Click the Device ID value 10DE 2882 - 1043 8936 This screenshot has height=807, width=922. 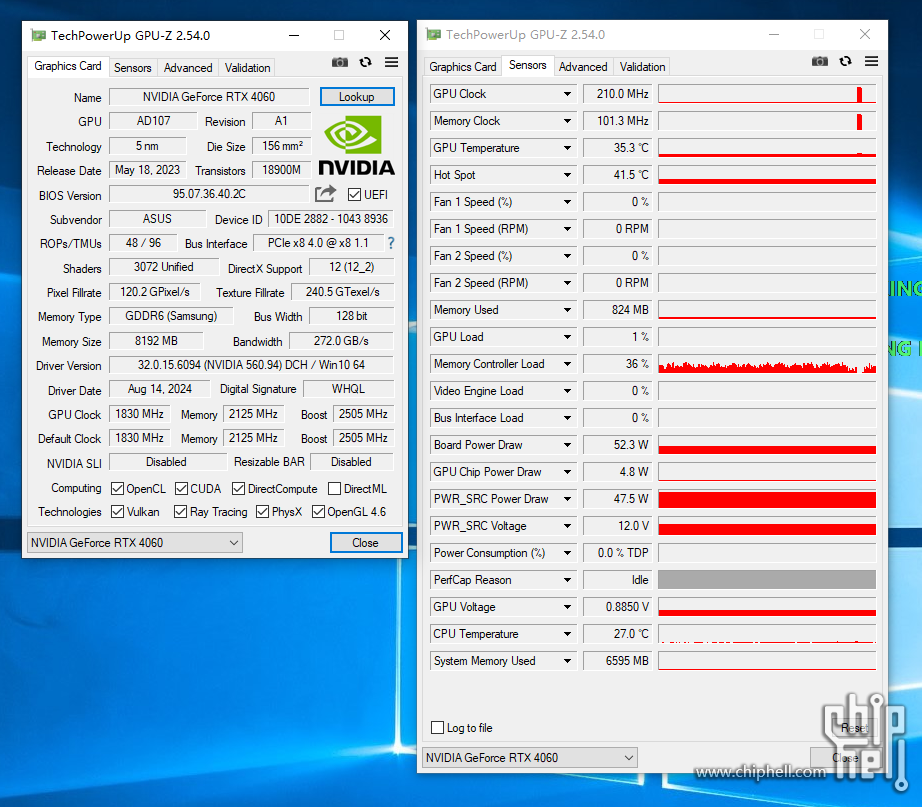[x=331, y=219]
